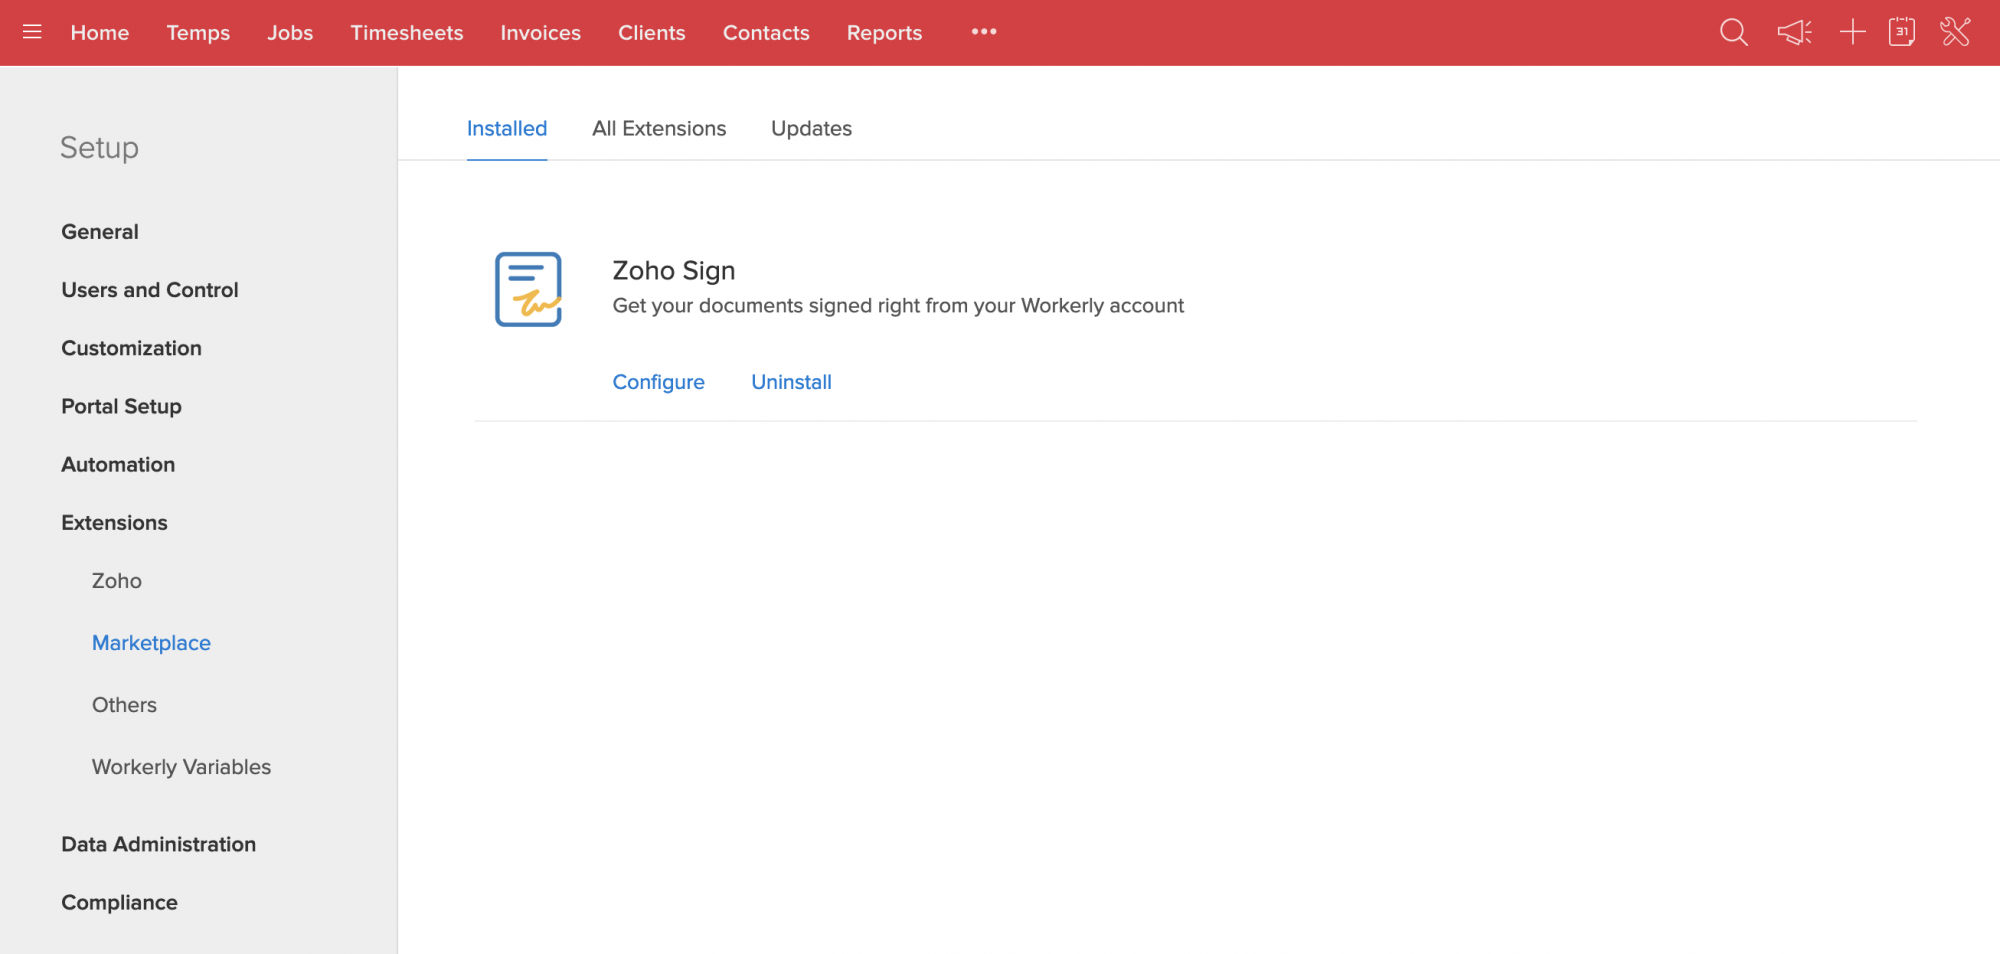Uninstall the Zoho Sign extension
Image resolution: width=2000 pixels, height=954 pixels.
[x=792, y=382]
